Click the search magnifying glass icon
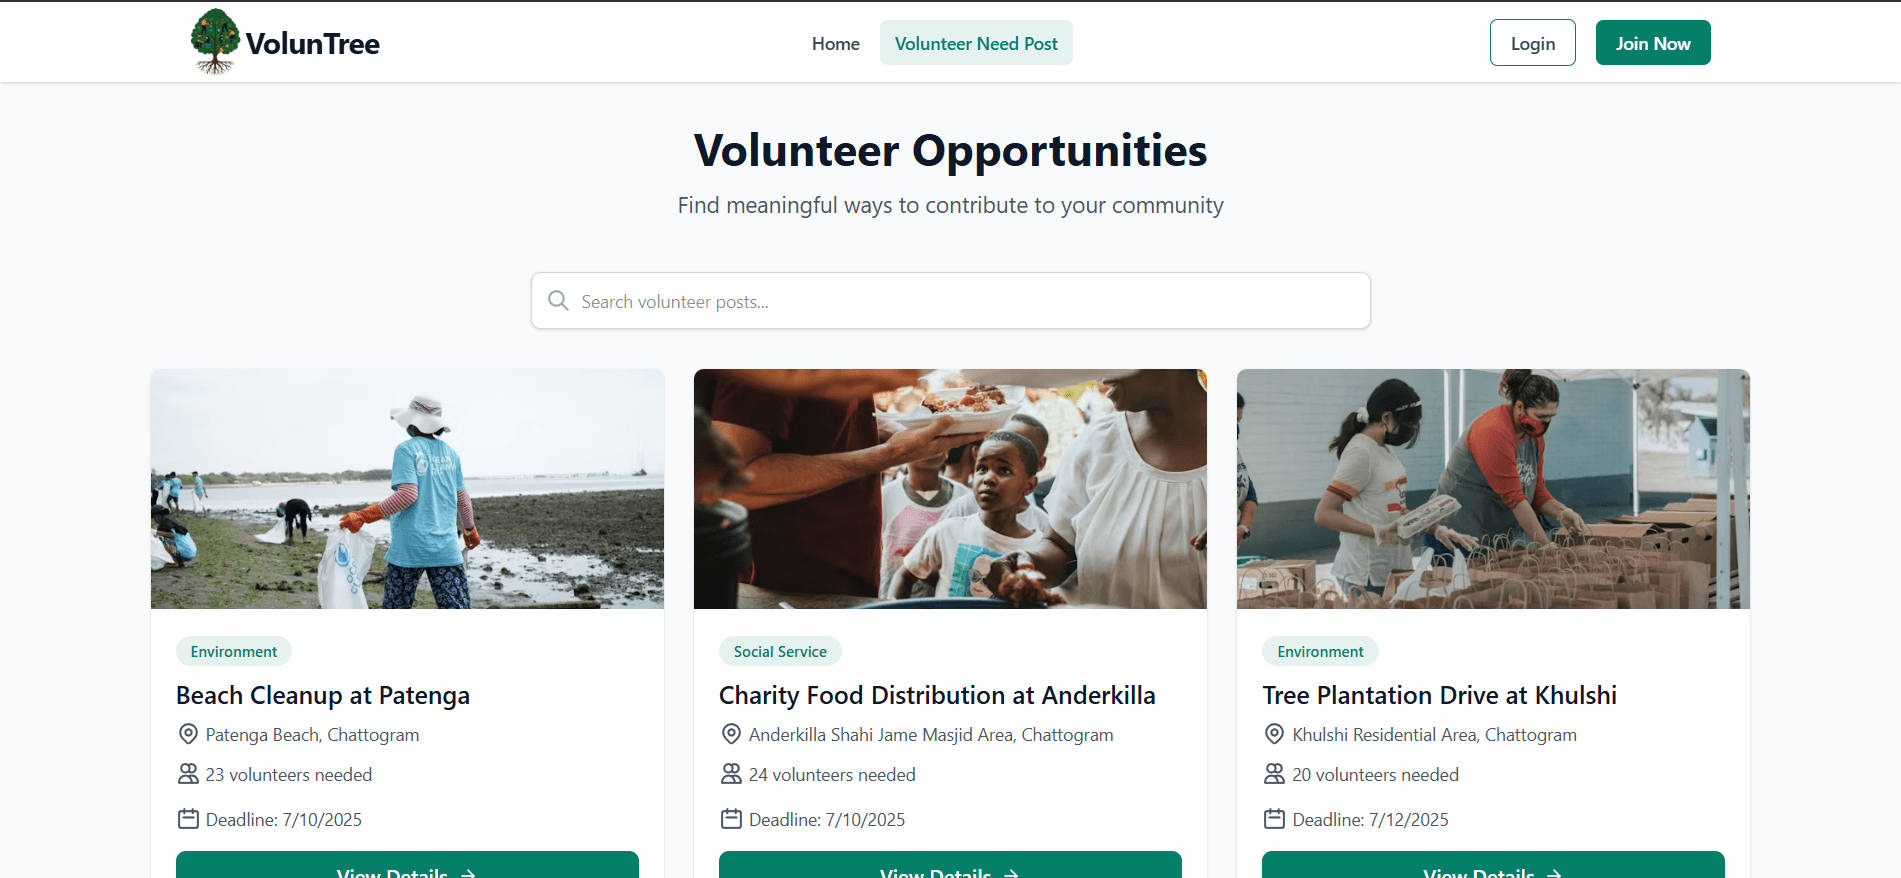This screenshot has height=878, width=1901. pos(558,301)
